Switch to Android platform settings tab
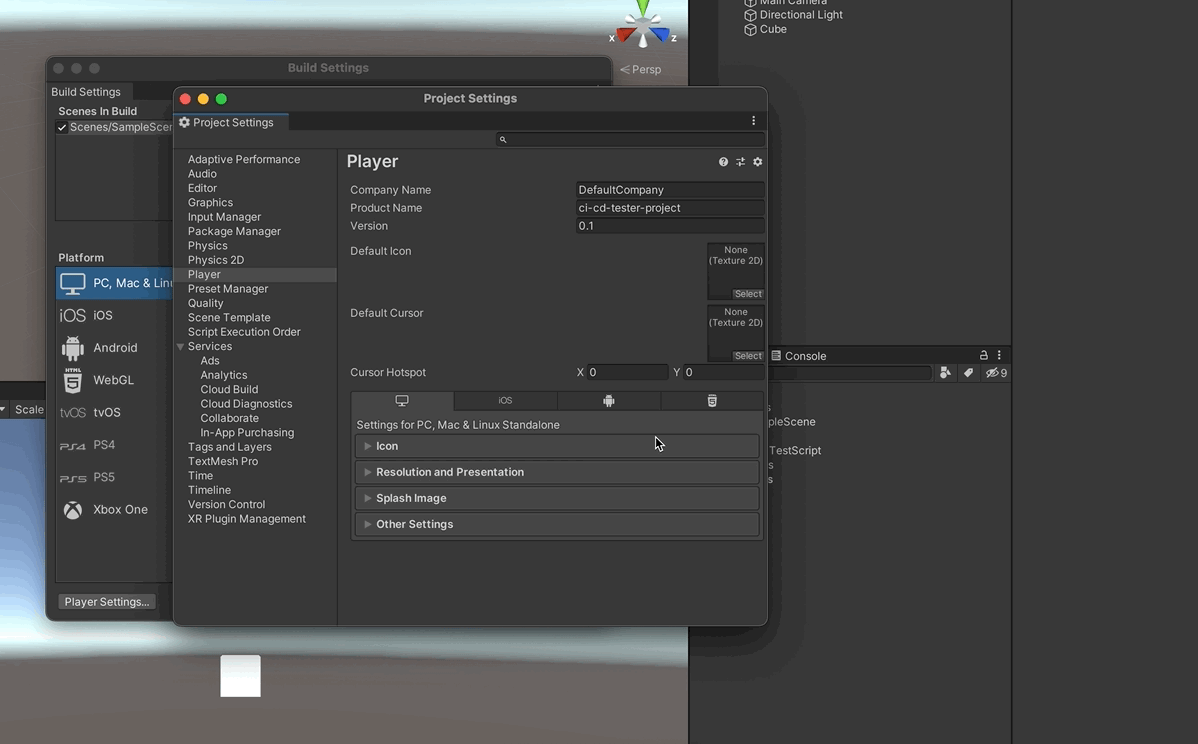 pos(608,400)
